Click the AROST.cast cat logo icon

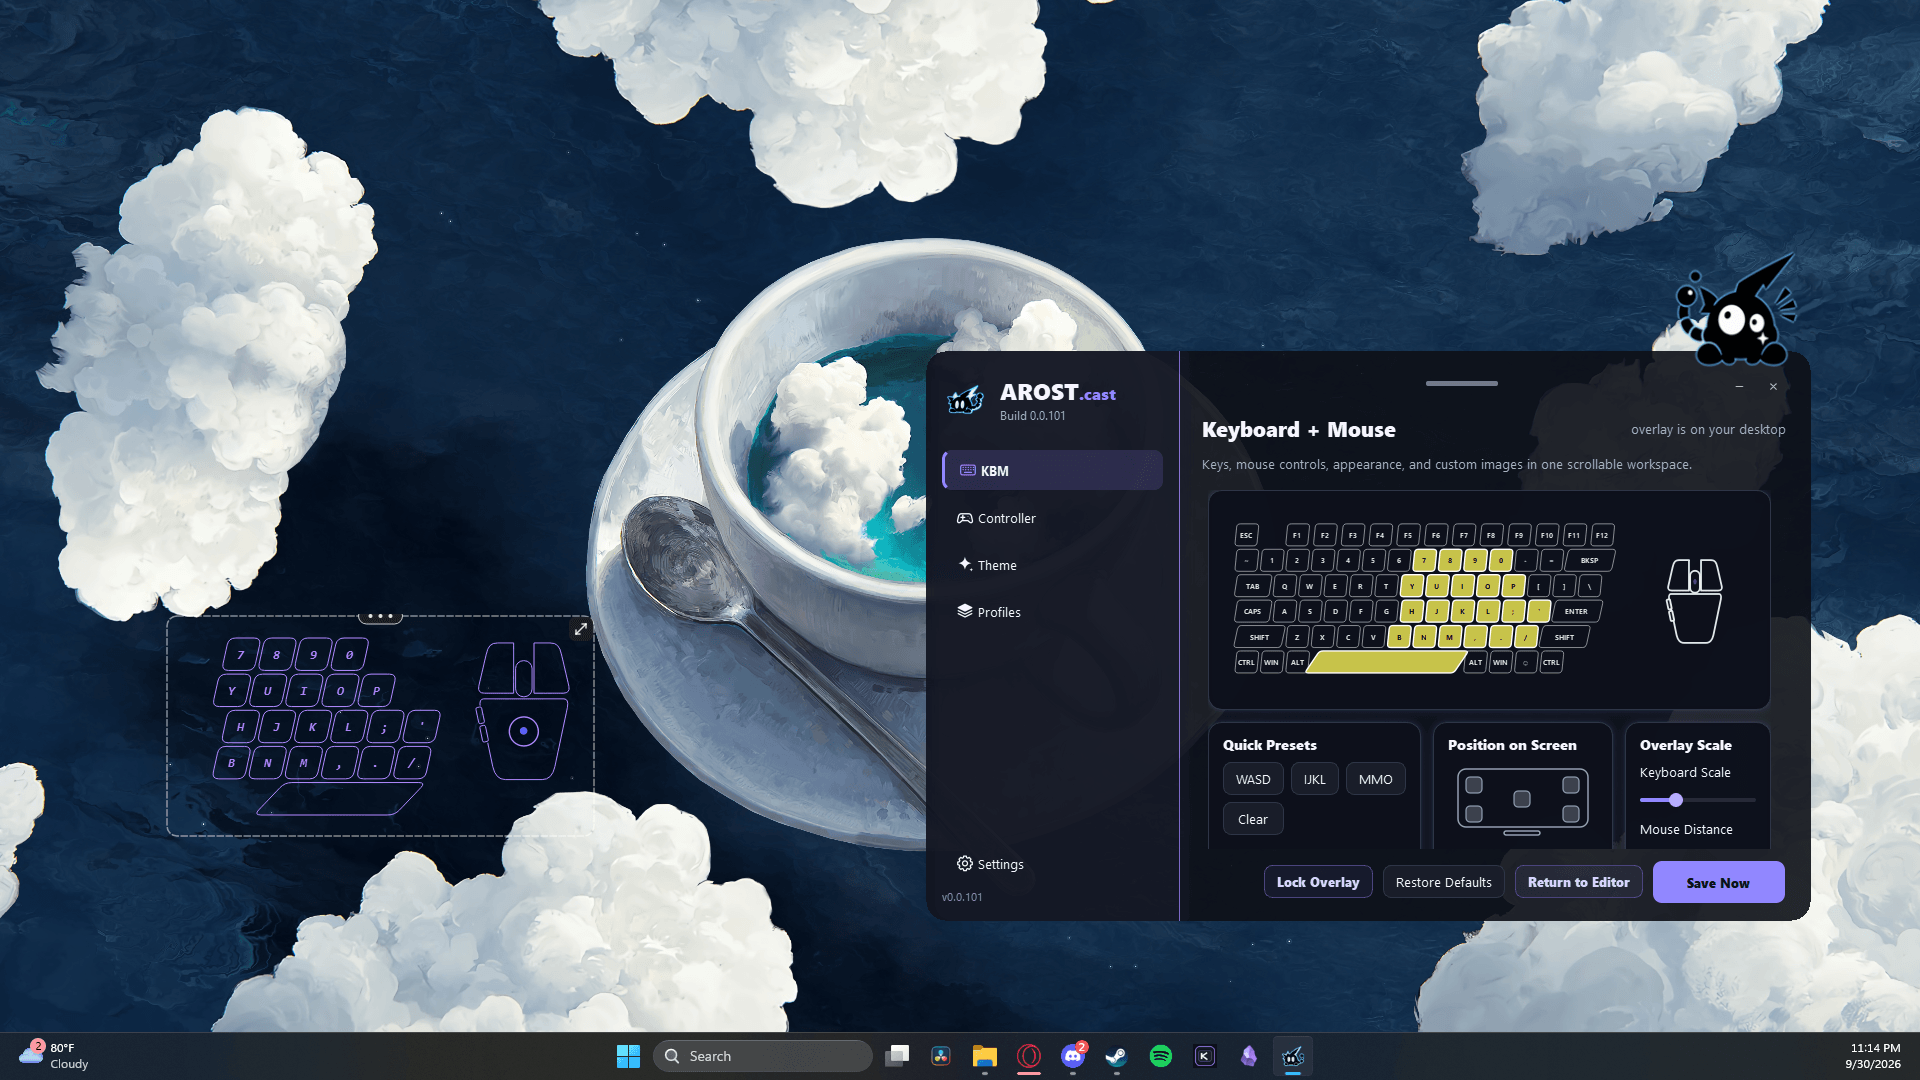coord(966,401)
